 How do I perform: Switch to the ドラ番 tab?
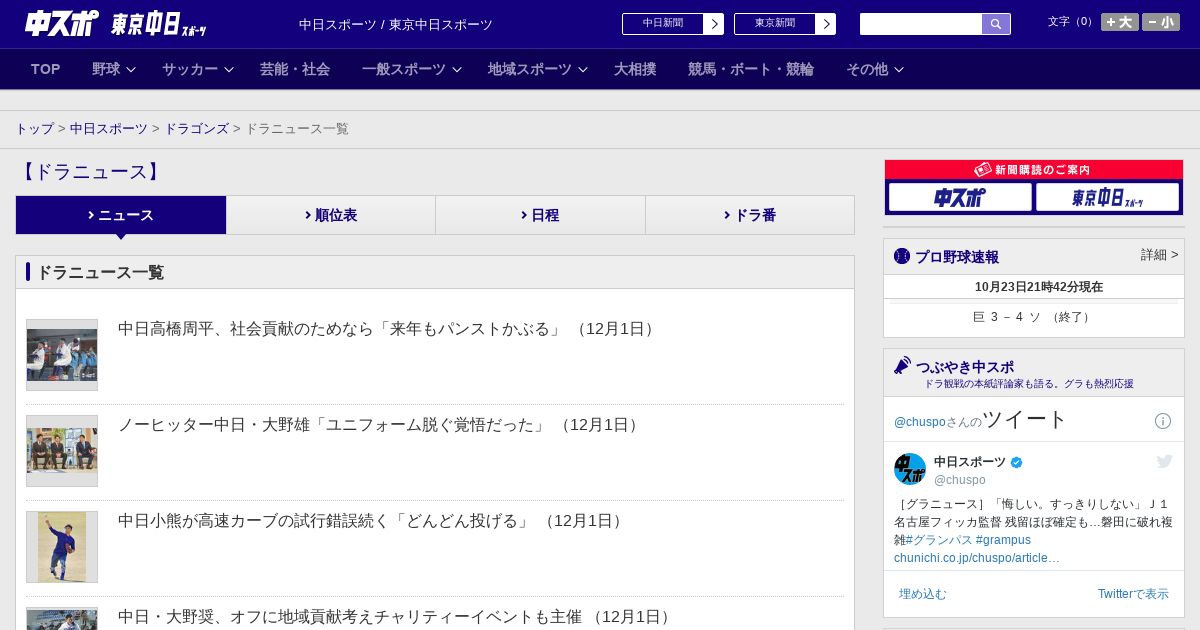pos(750,215)
